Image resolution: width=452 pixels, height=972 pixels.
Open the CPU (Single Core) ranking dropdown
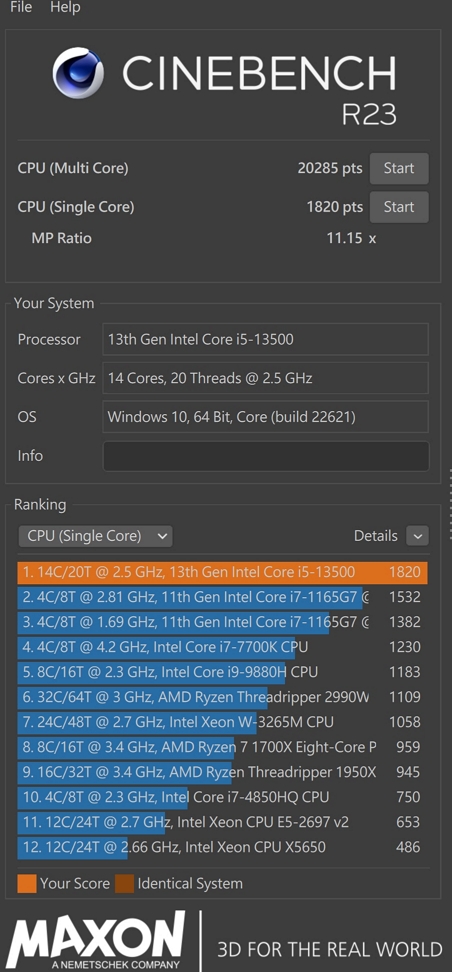point(95,536)
